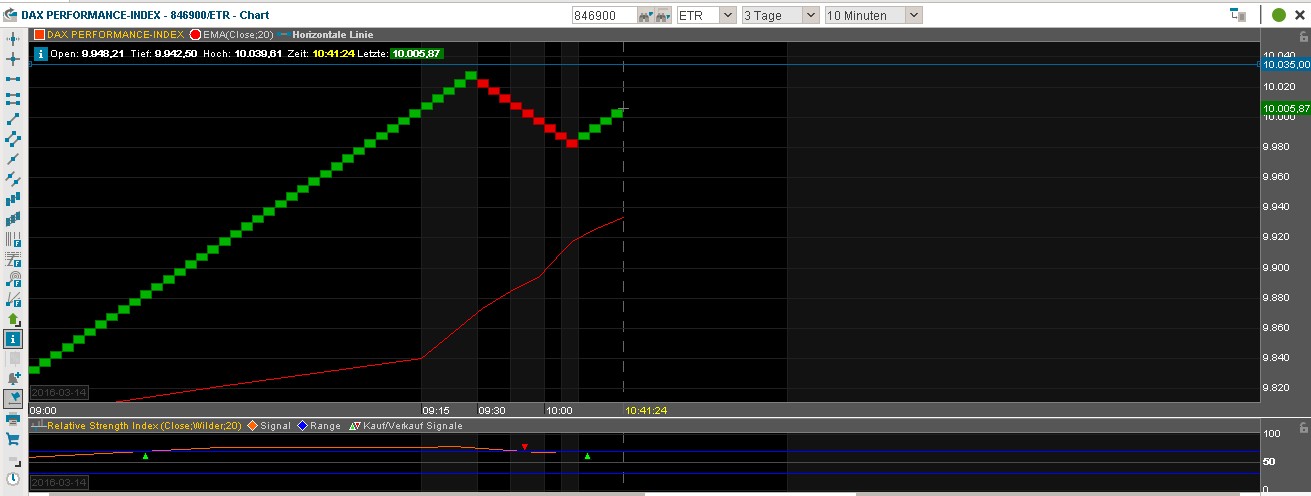Image resolution: width=1311 pixels, height=496 pixels.
Task: Click the lock icon above the price axis
Action: (1303, 36)
